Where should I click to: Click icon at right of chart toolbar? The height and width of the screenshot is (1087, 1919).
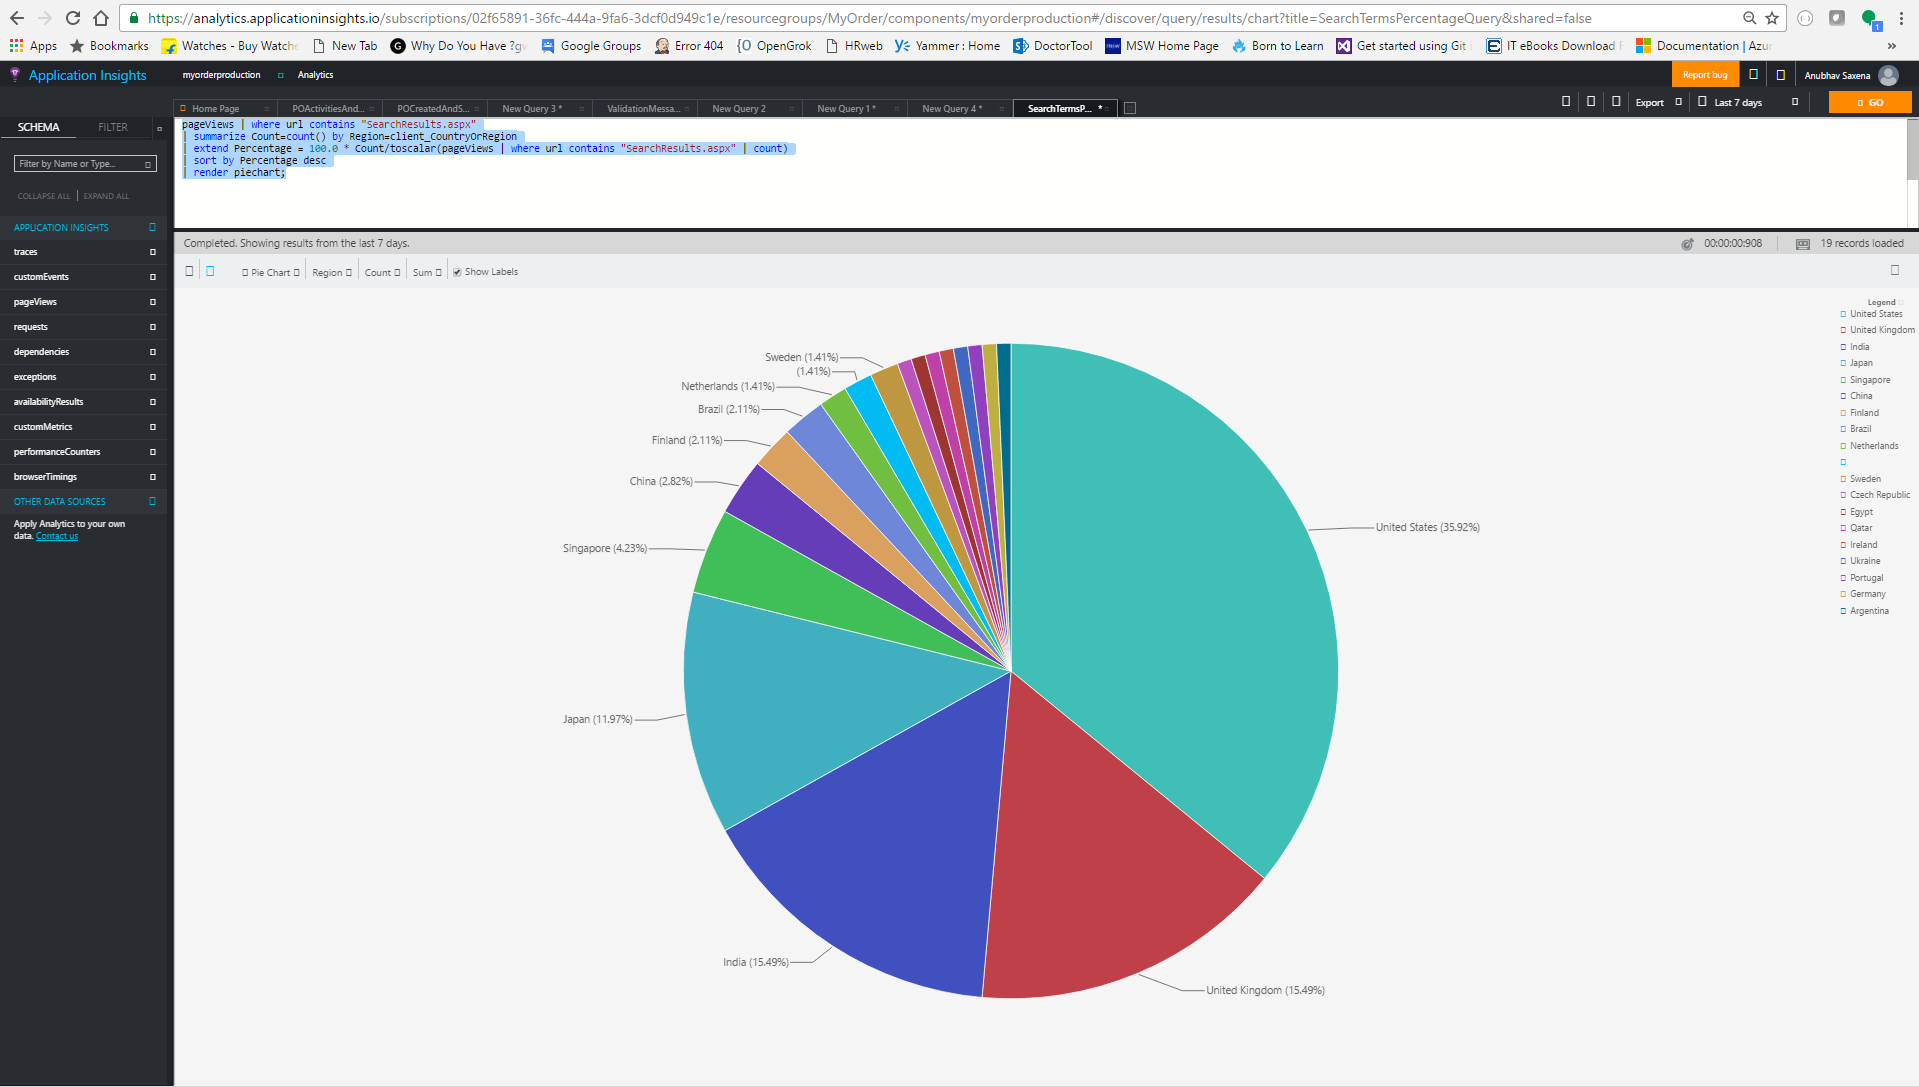1894,271
